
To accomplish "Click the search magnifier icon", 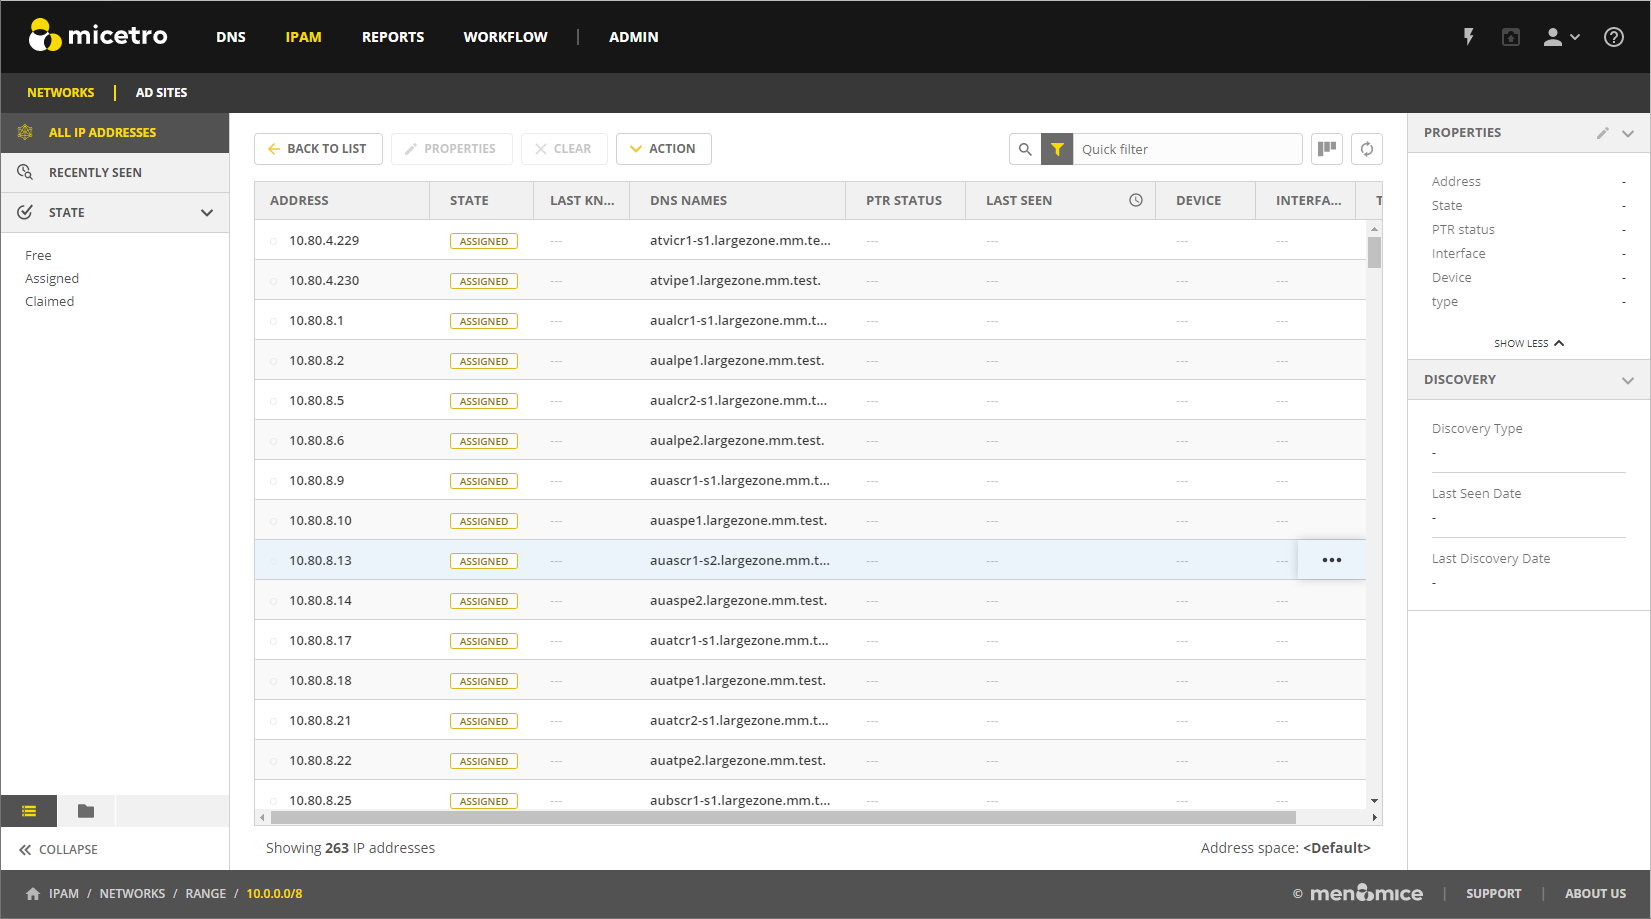I will (1025, 149).
